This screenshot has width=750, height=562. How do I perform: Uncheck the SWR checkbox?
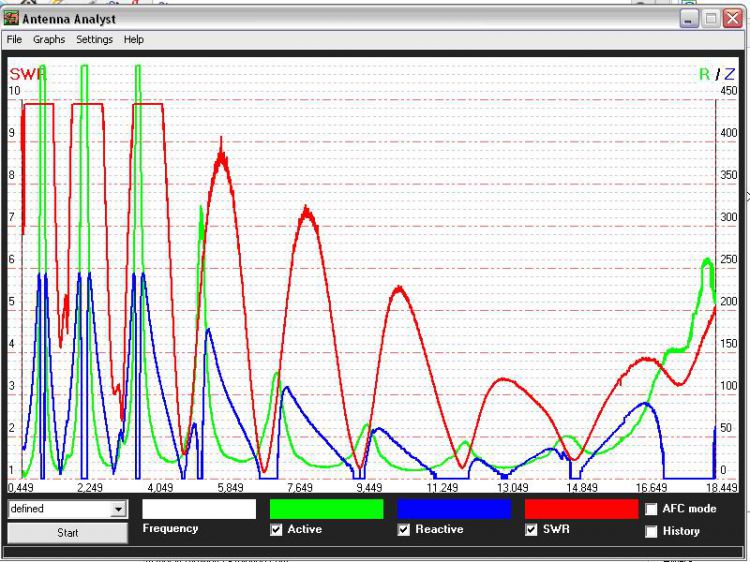[x=531, y=529]
